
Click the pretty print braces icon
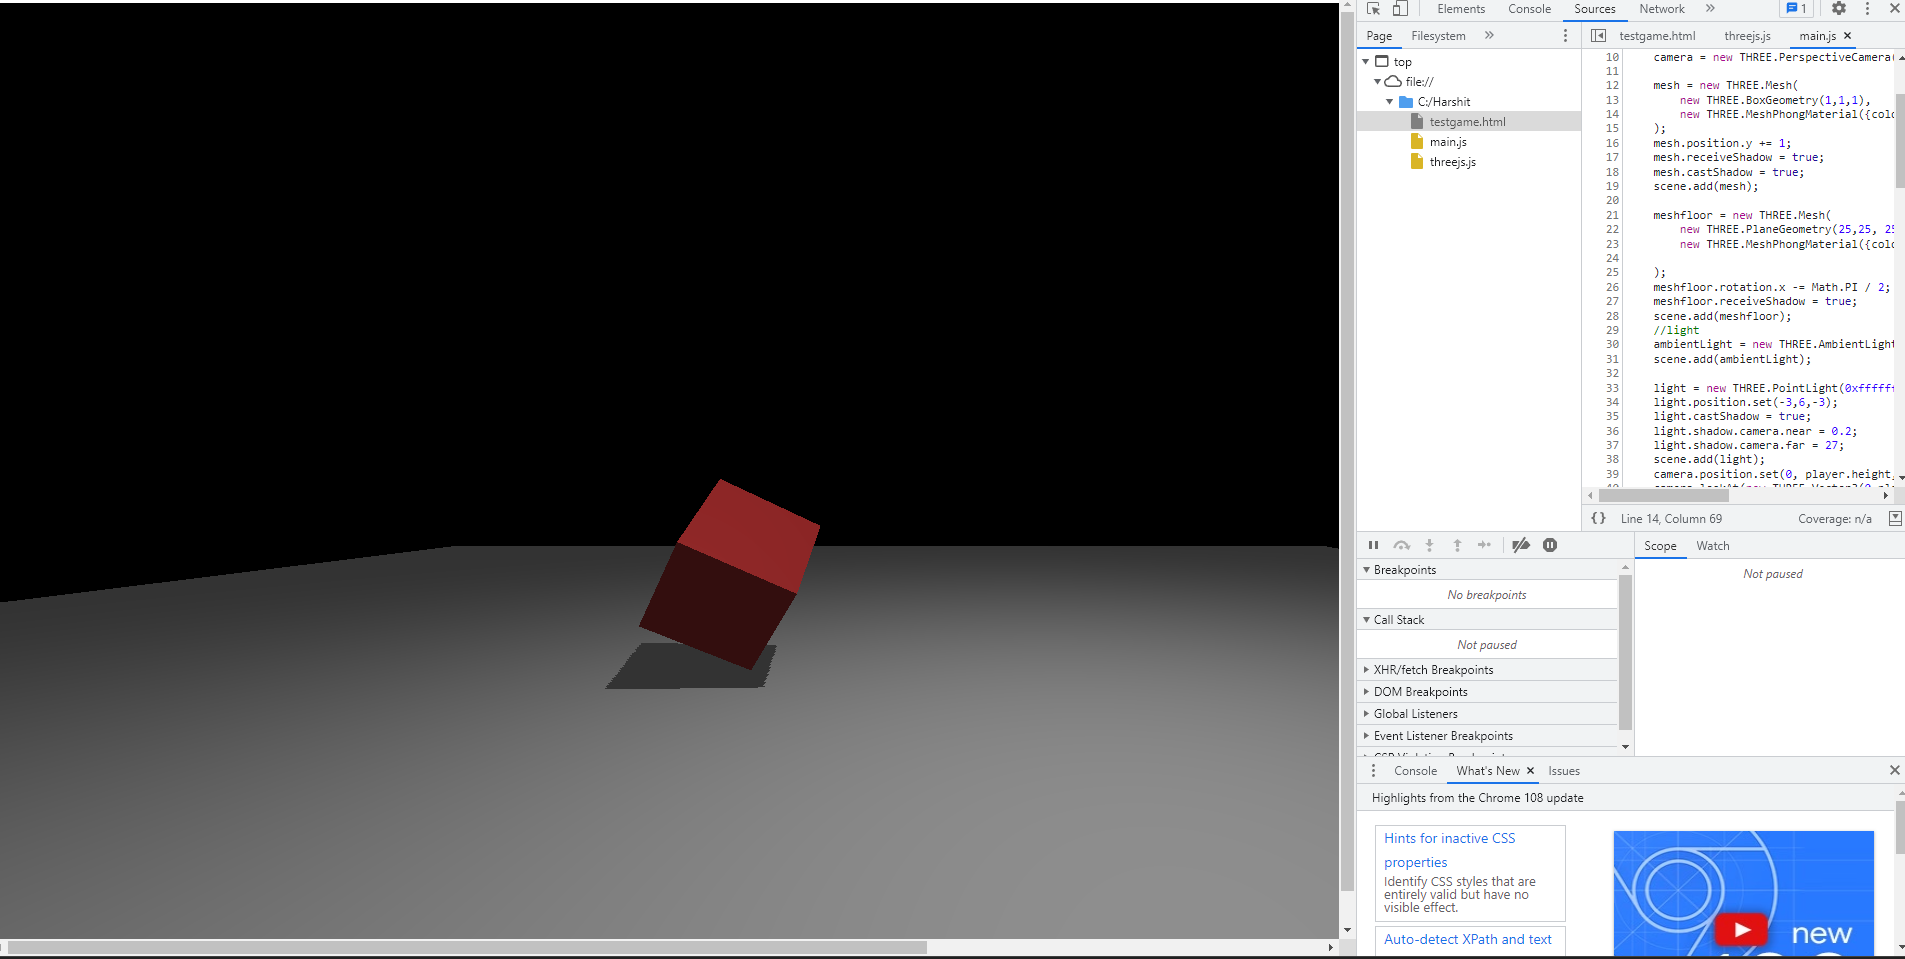tap(1598, 518)
